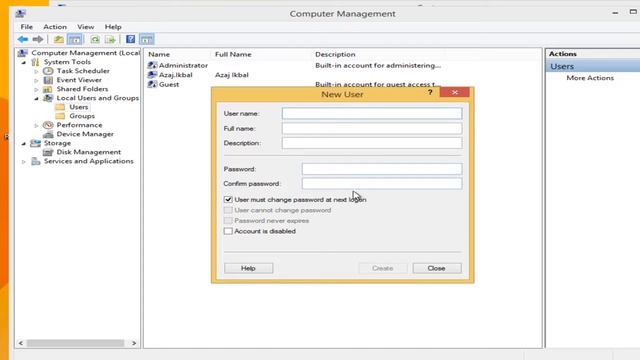The image size is (640, 360).
Task: Collapse the System Tools tree node
Action: pos(24,62)
